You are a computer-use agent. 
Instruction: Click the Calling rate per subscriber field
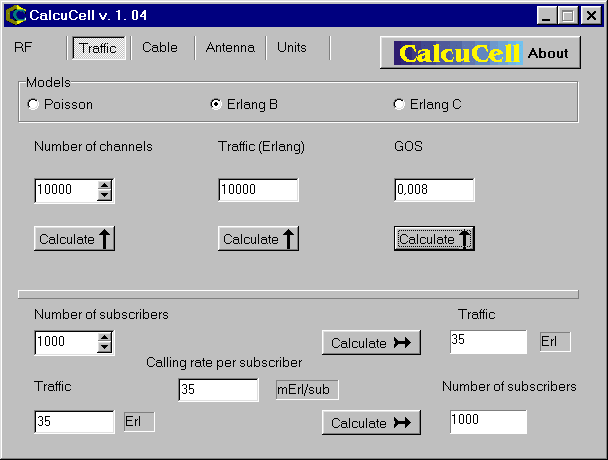click(218, 390)
